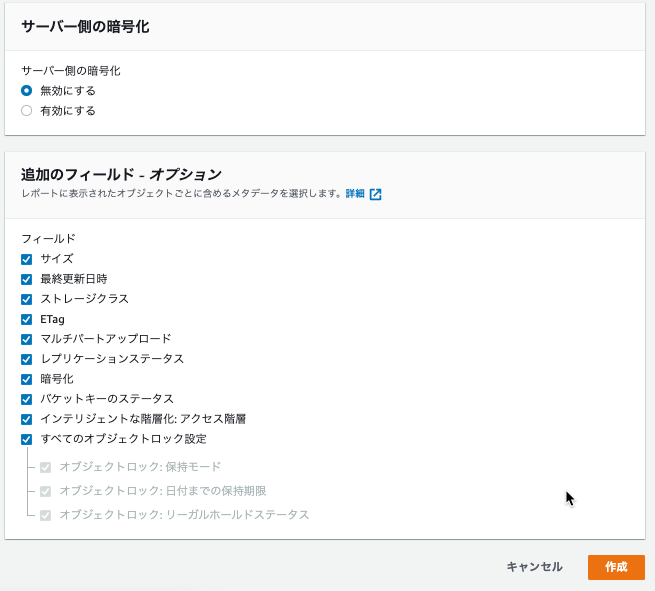Viewport: 655px width, 591px height.
Task: Click the オブジェクトロック: 日付までの保持期限 checkbox
Action: (46, 491)
